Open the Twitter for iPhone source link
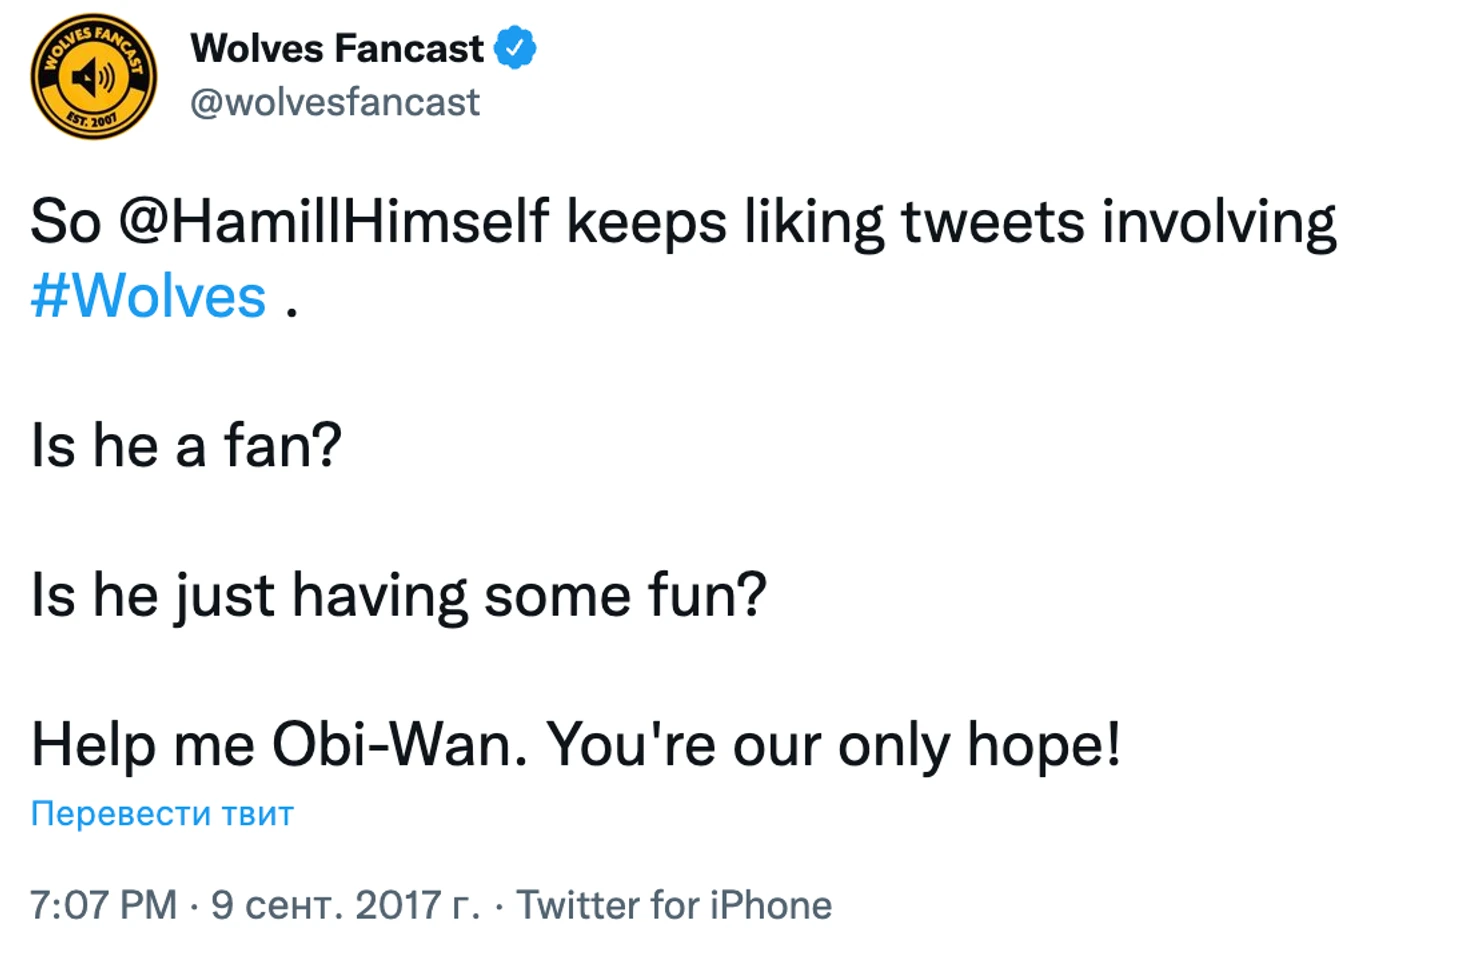Screen dimensions: 1460x969 click(x=674, y=905)
